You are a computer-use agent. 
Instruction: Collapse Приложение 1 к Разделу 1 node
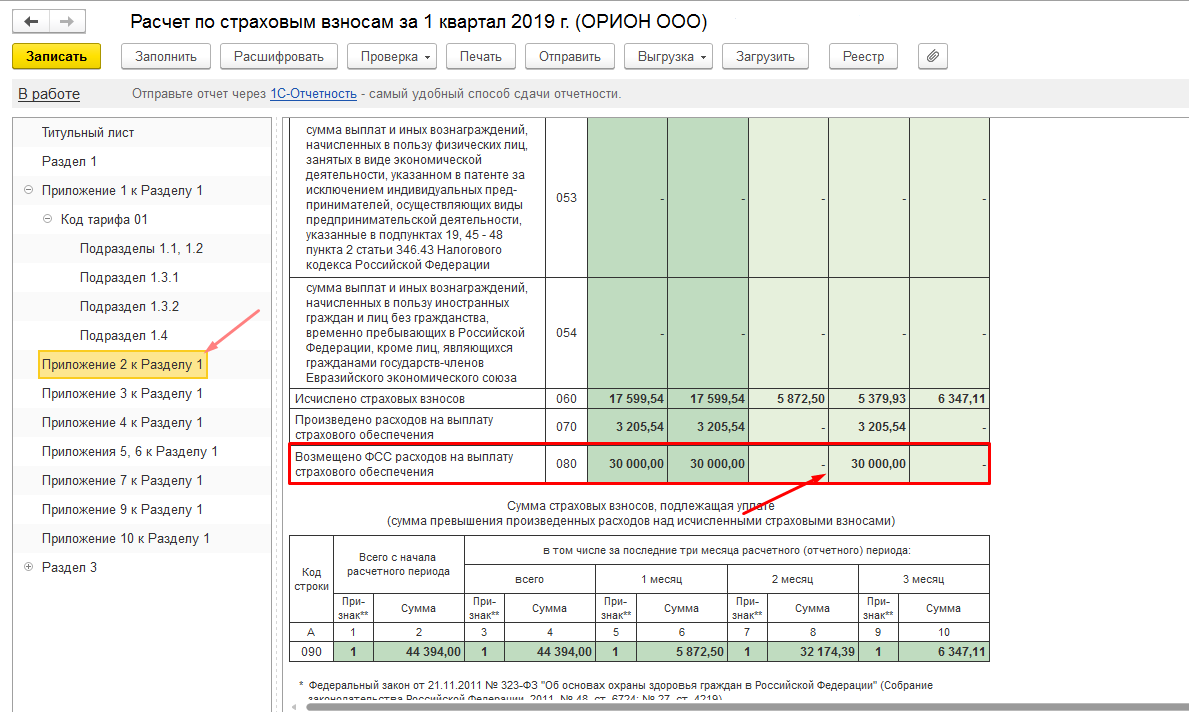(28, 190)
